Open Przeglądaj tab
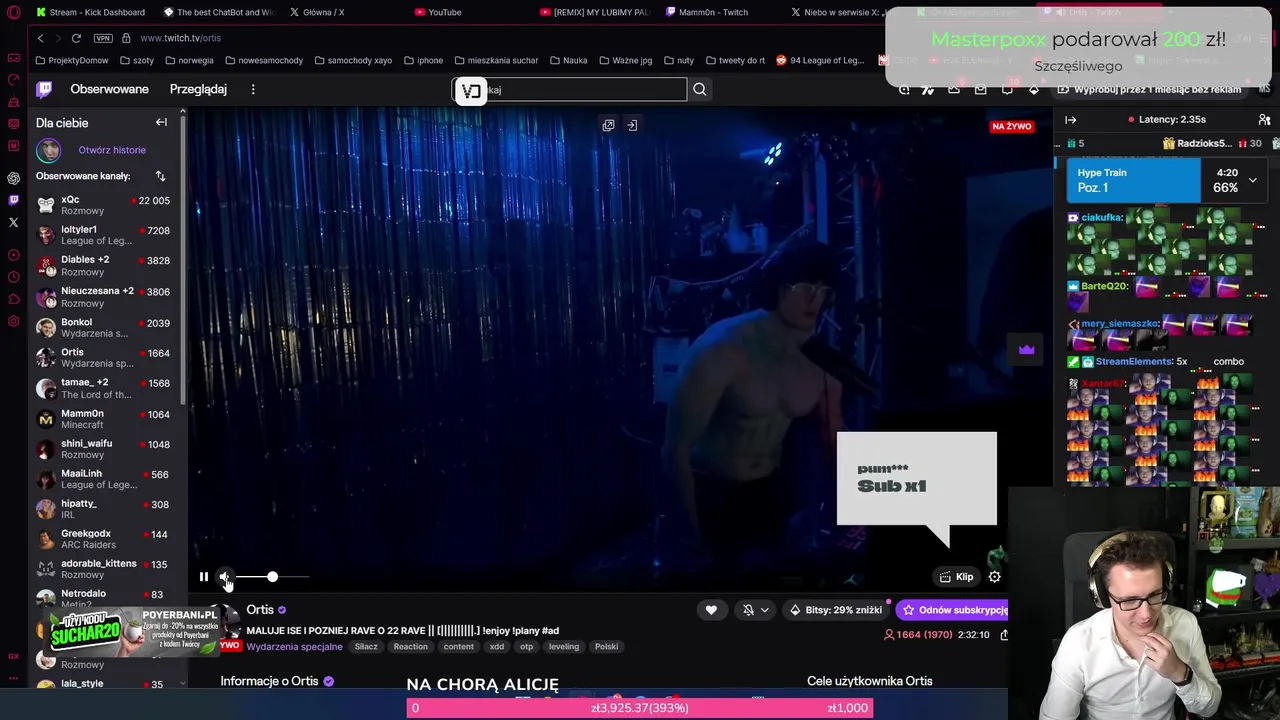The width and height of the screenshot is (1280, 720). coord(198,89)
